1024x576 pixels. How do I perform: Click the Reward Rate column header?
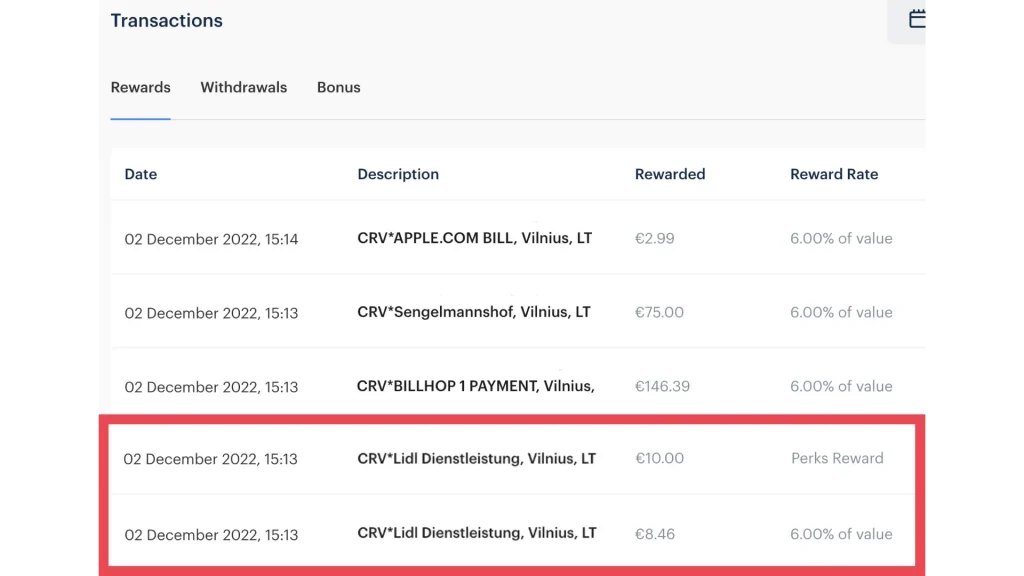[x=833, y=174]
